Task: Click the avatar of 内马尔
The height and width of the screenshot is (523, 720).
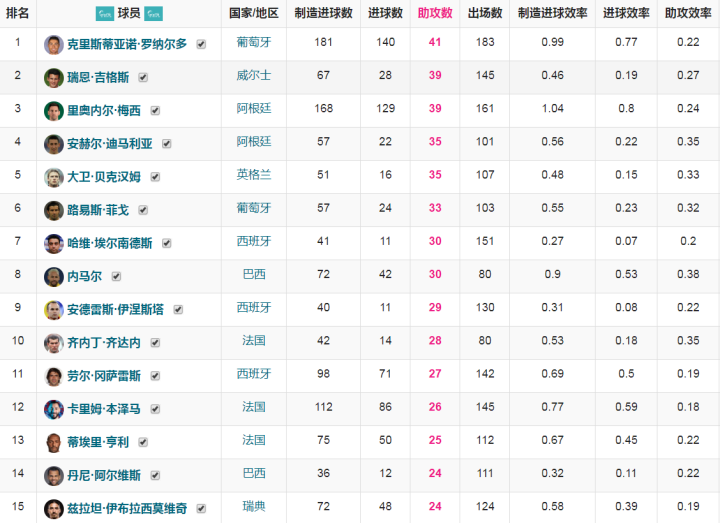Action: click(x=54, y=276)
